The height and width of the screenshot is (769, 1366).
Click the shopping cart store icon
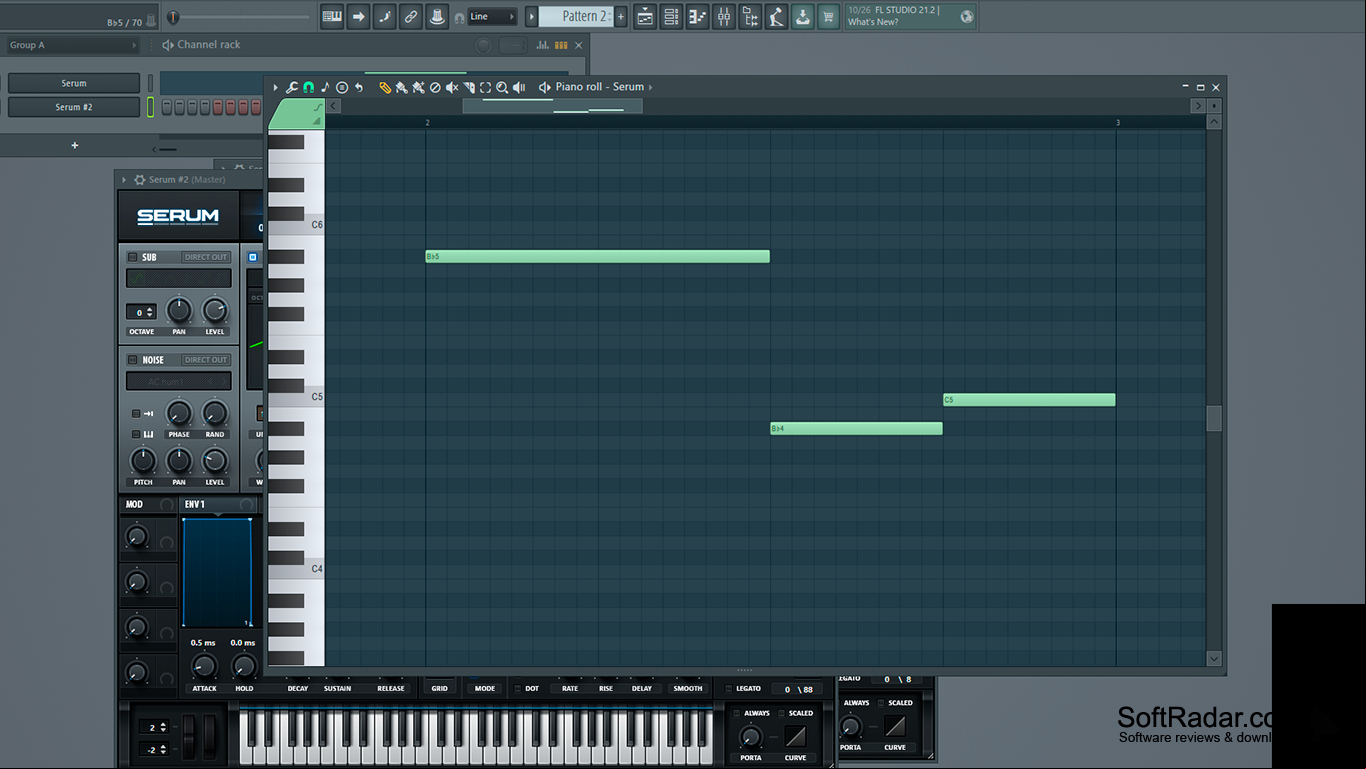click(x=828, y=16)
